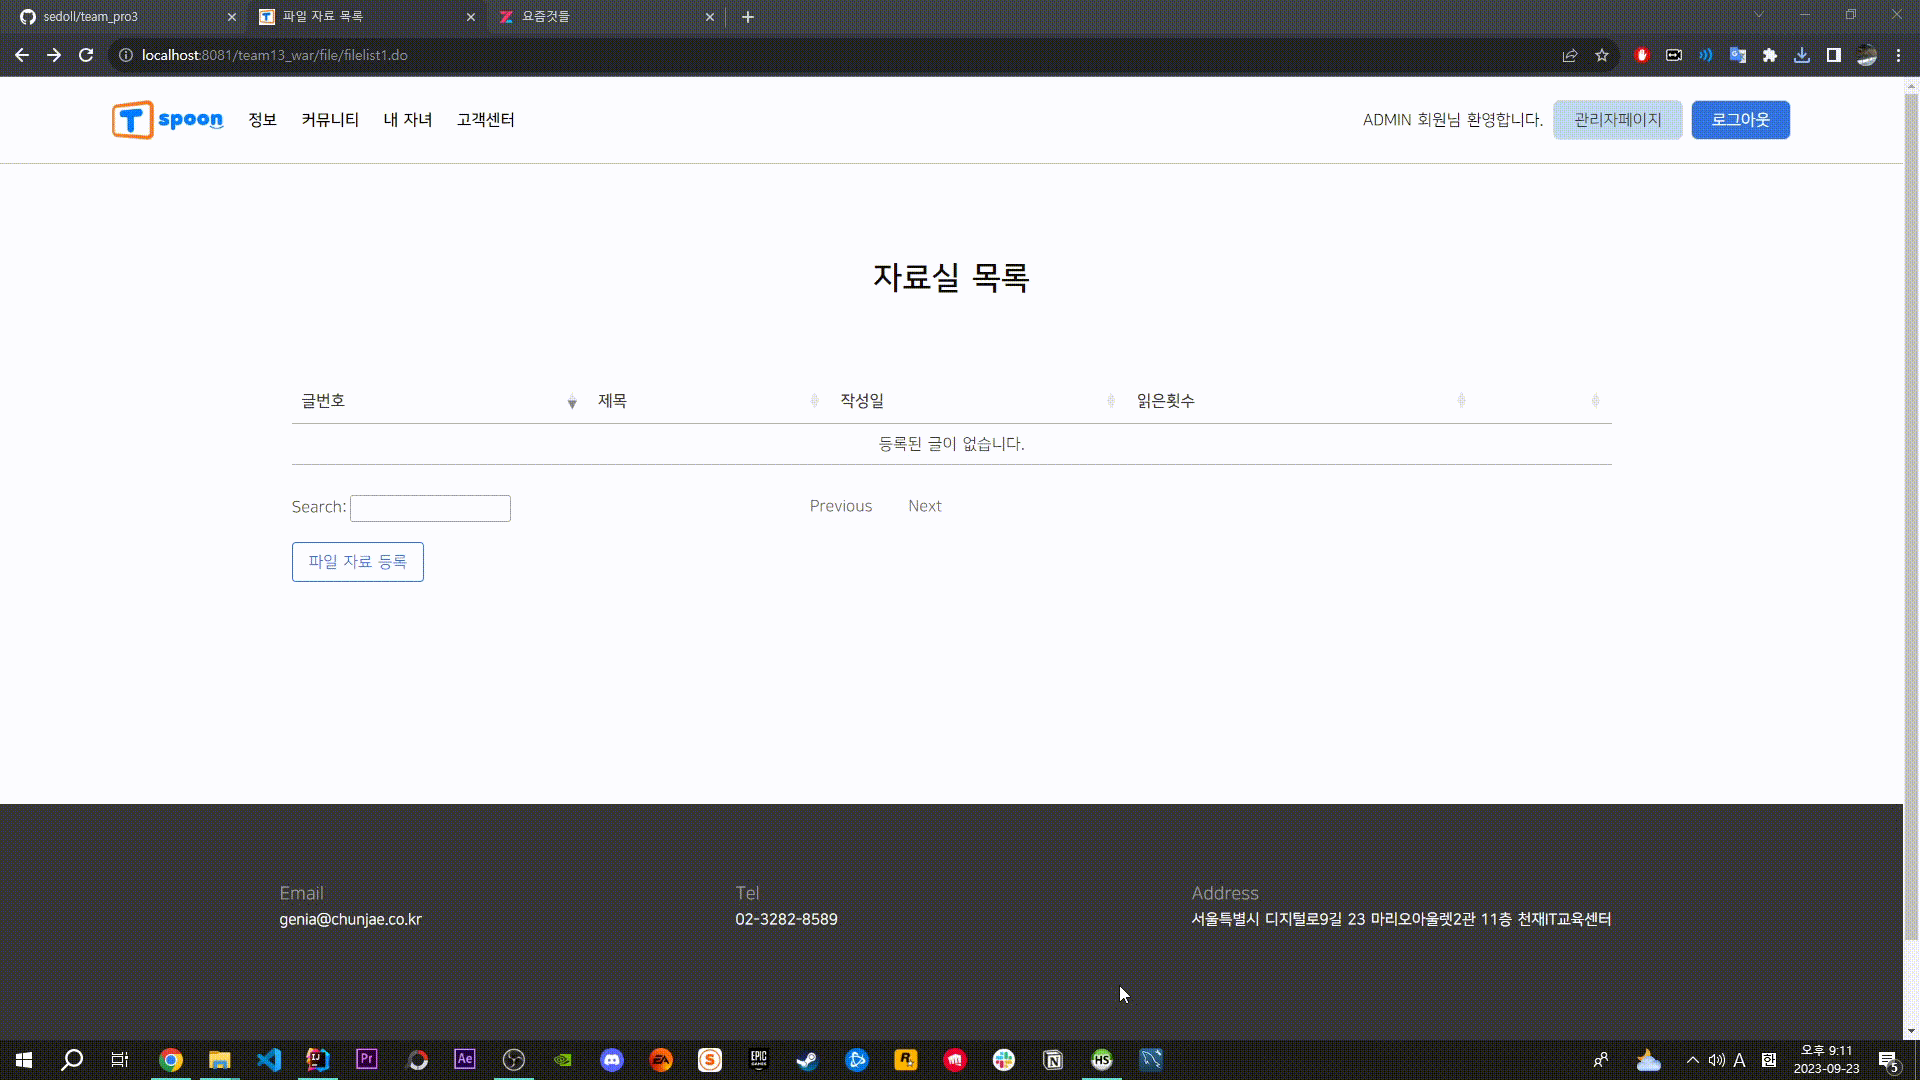Open the 커뮤니티 navigation menu
1920x1080 pixels.
[330, 120]
